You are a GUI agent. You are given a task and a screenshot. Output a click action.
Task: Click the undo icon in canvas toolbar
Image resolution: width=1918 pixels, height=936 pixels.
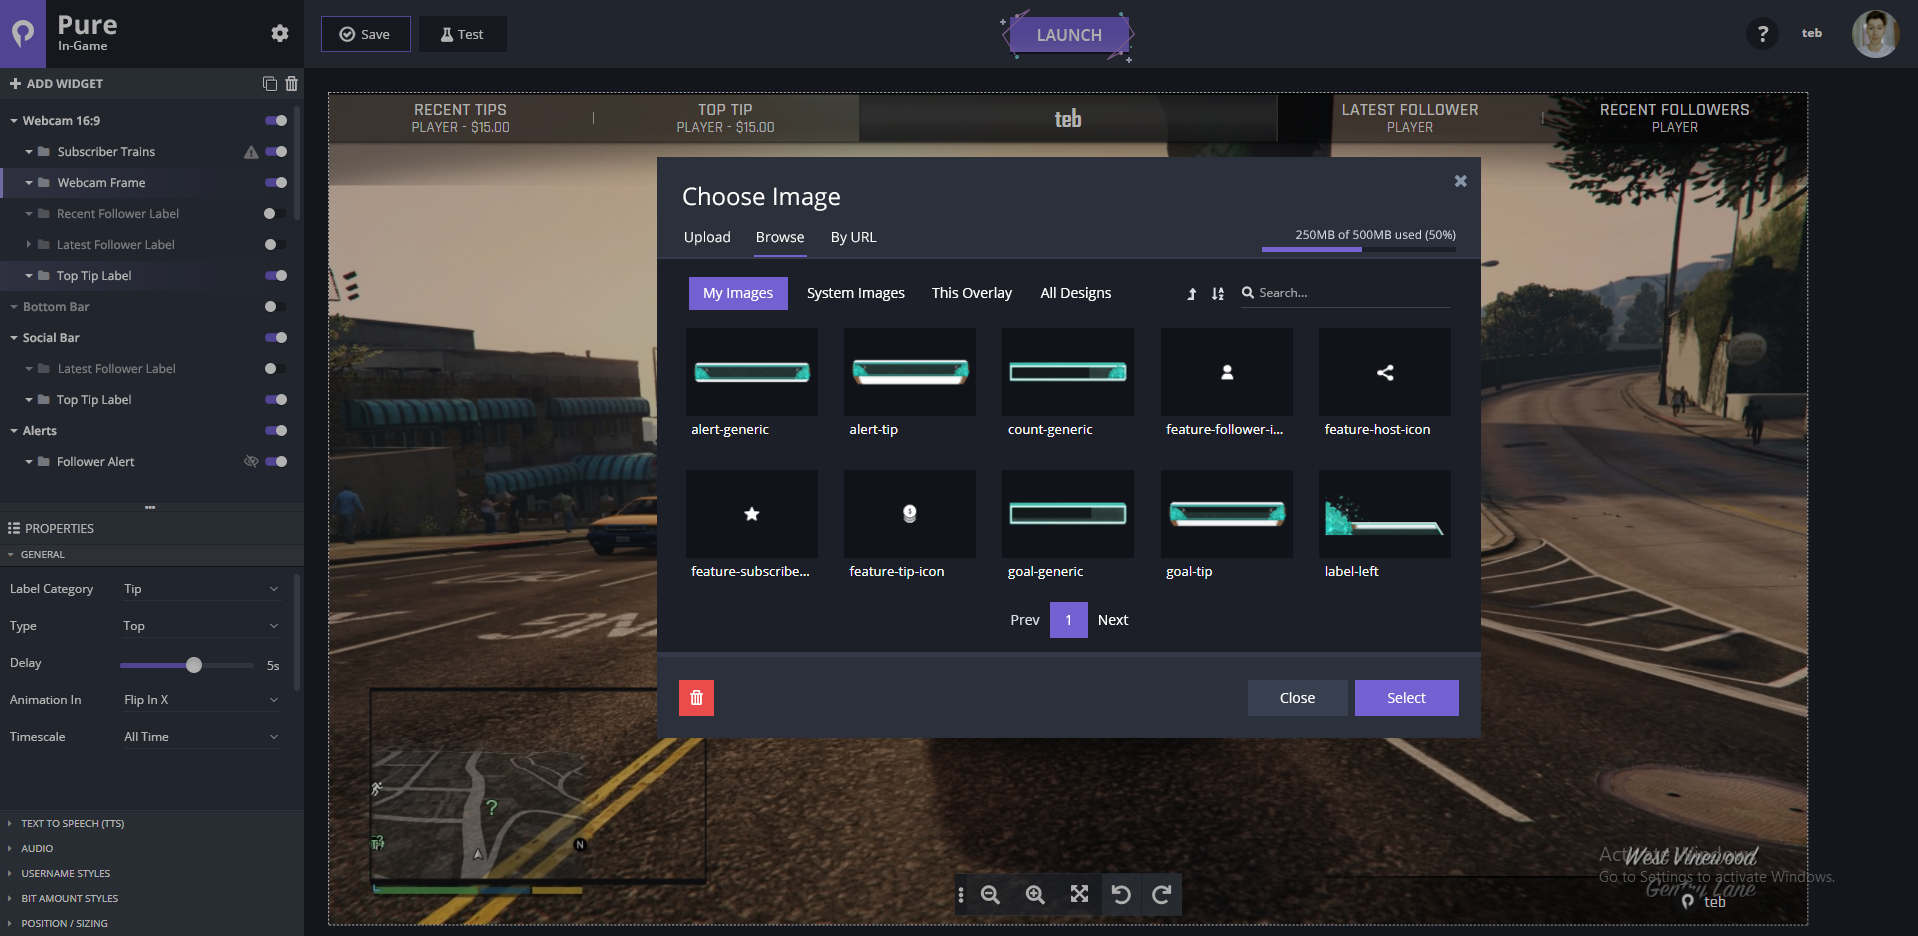pyautogui.click(x=1121, y=894)
